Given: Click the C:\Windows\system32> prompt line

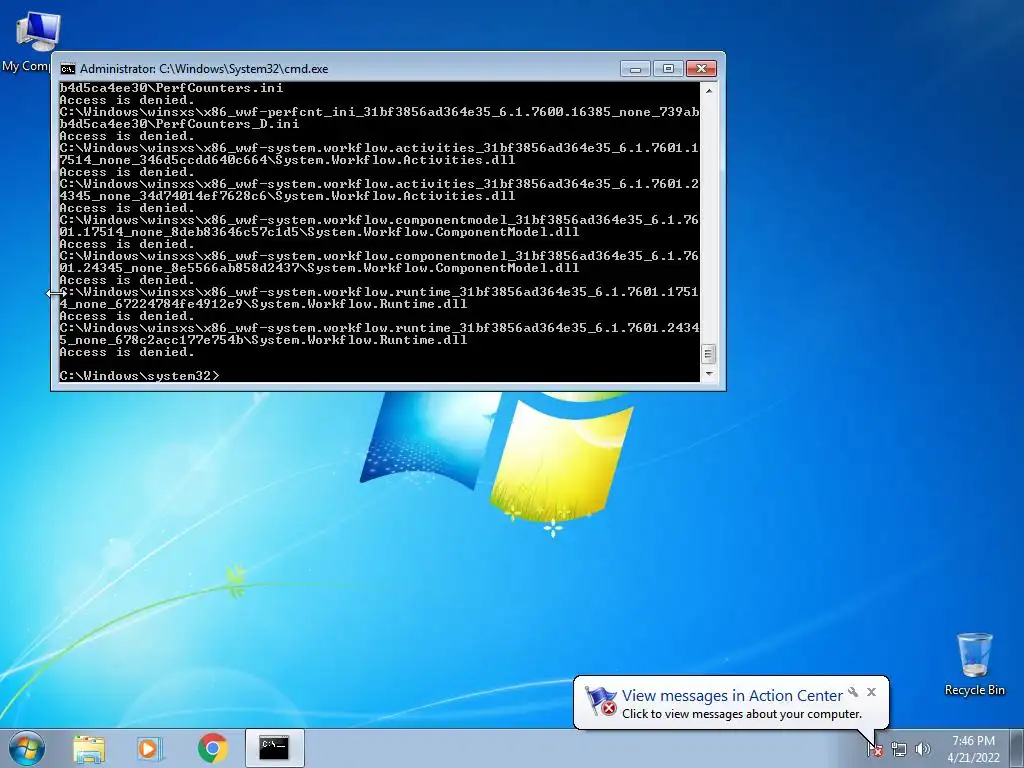Looking at the screenshot, I should coord(140,376).
